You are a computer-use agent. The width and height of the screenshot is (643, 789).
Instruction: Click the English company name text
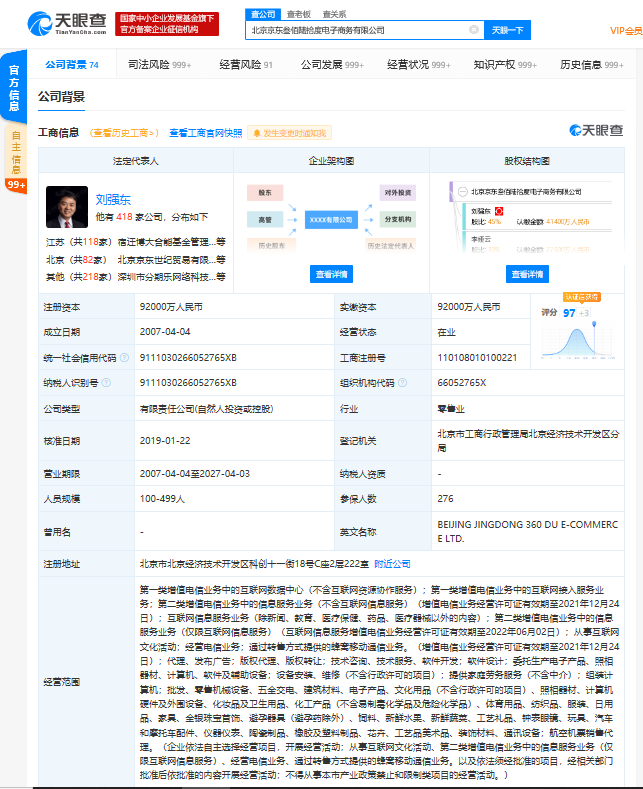click(x=528, y=531)
